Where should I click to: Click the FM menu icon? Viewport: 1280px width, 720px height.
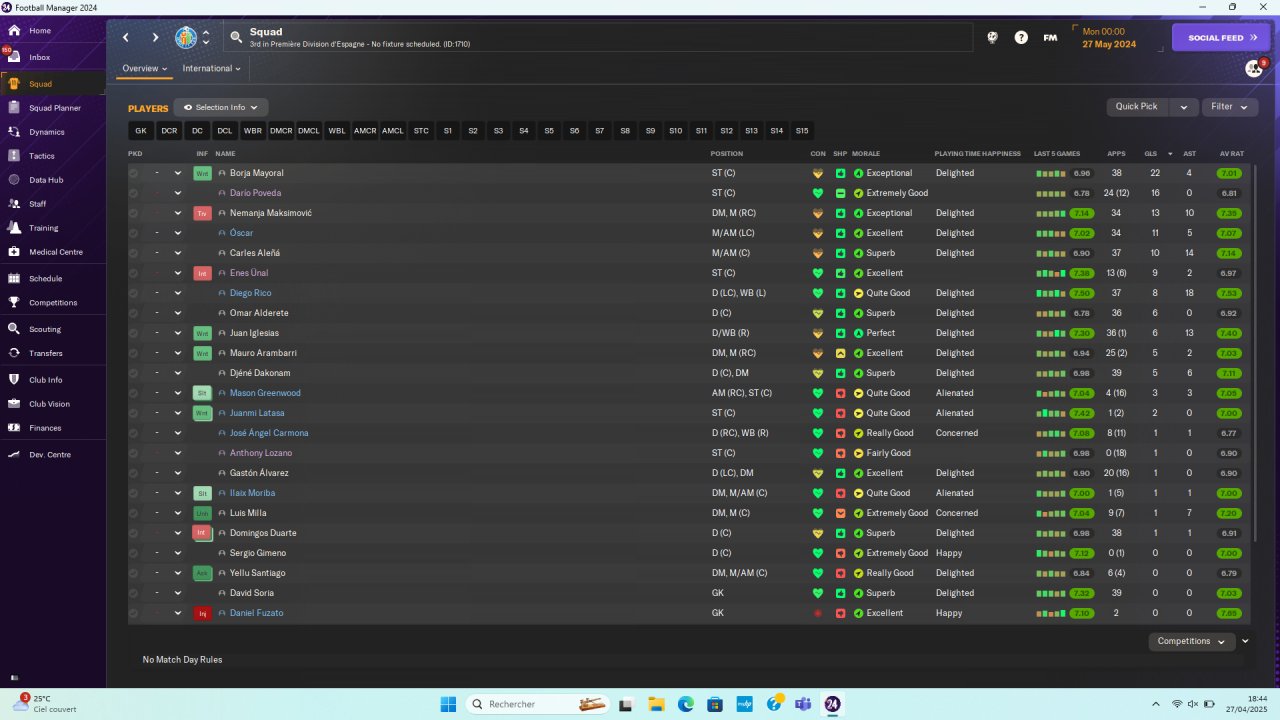1050,38
